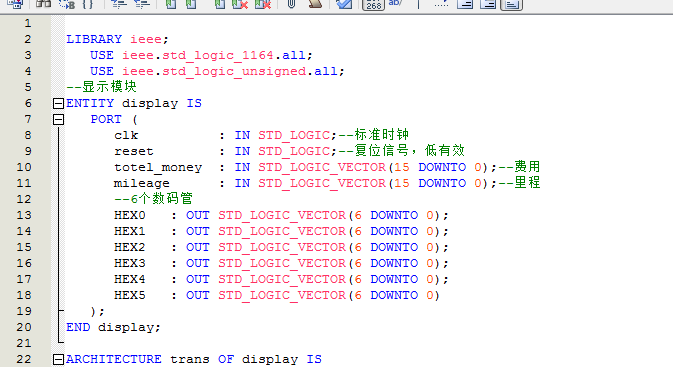Click the Find binoculars icon in the toolbar
Screen dimensions: 673x367
(43, 4)
